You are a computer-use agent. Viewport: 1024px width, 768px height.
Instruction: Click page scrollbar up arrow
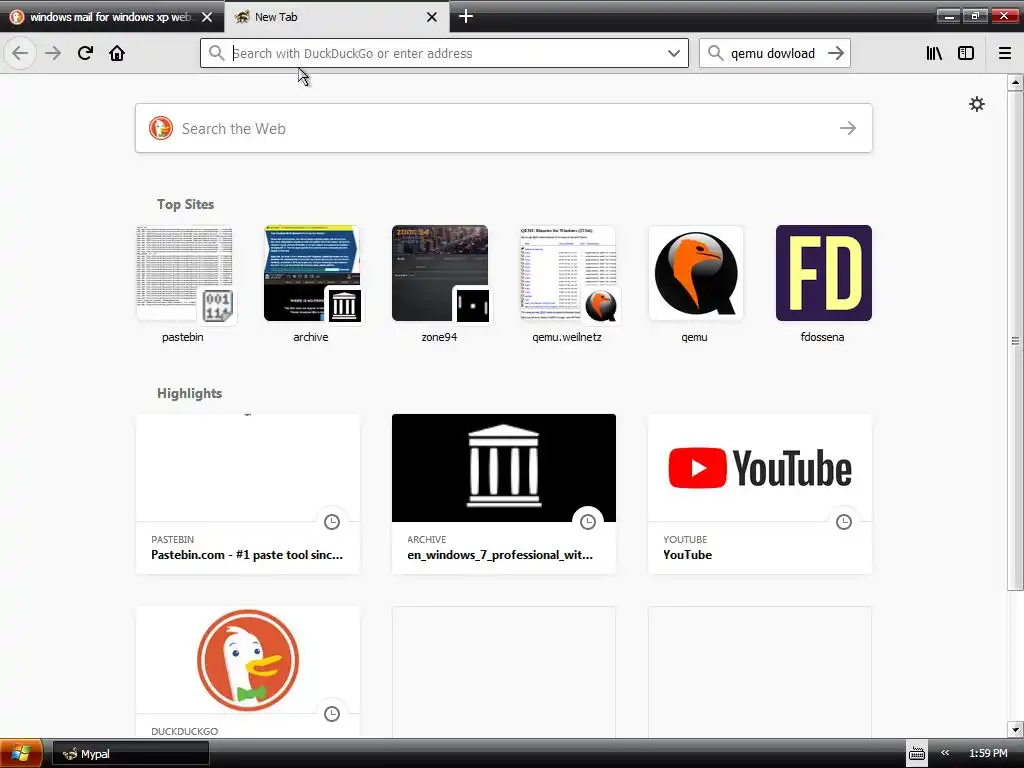click(1015, 82)
